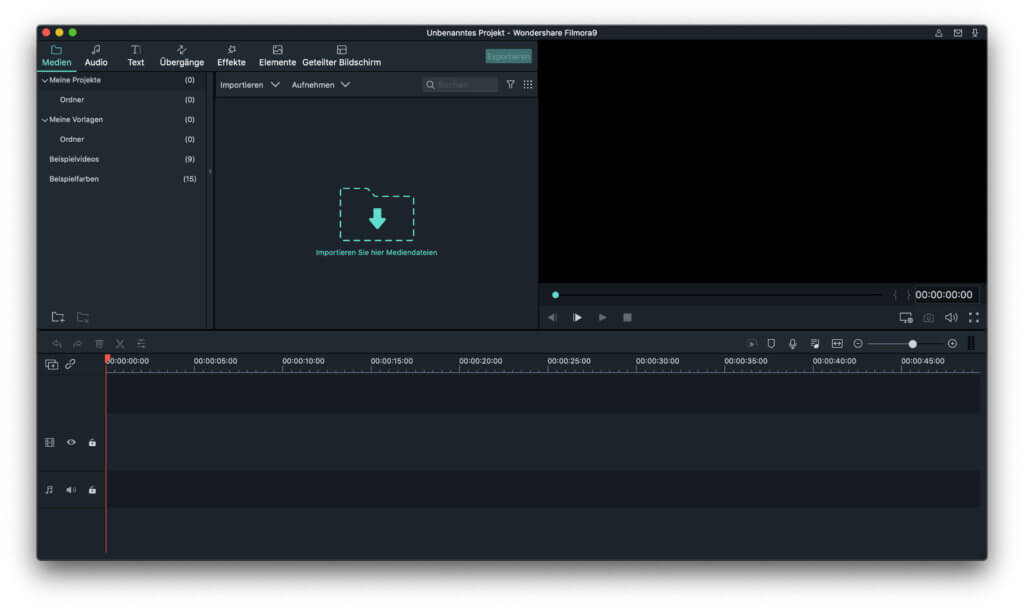Collapse the Meine Projekte tree
Image resolution: width=1024 pixels, height=609 pixels.
pos(44,80)
